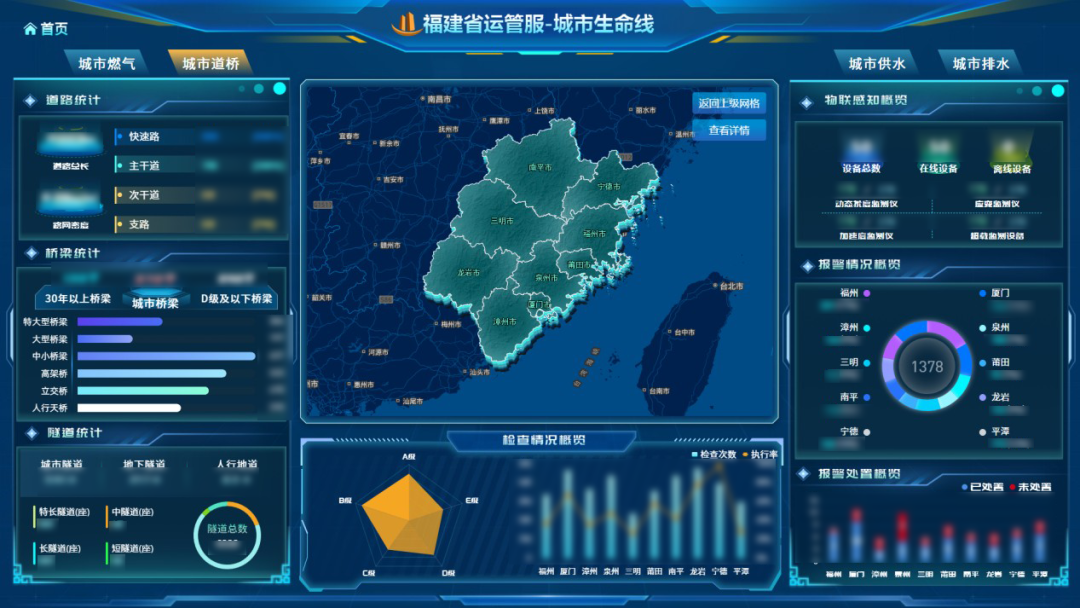Click the 台北市 marker on map

(x=728, y=286)
